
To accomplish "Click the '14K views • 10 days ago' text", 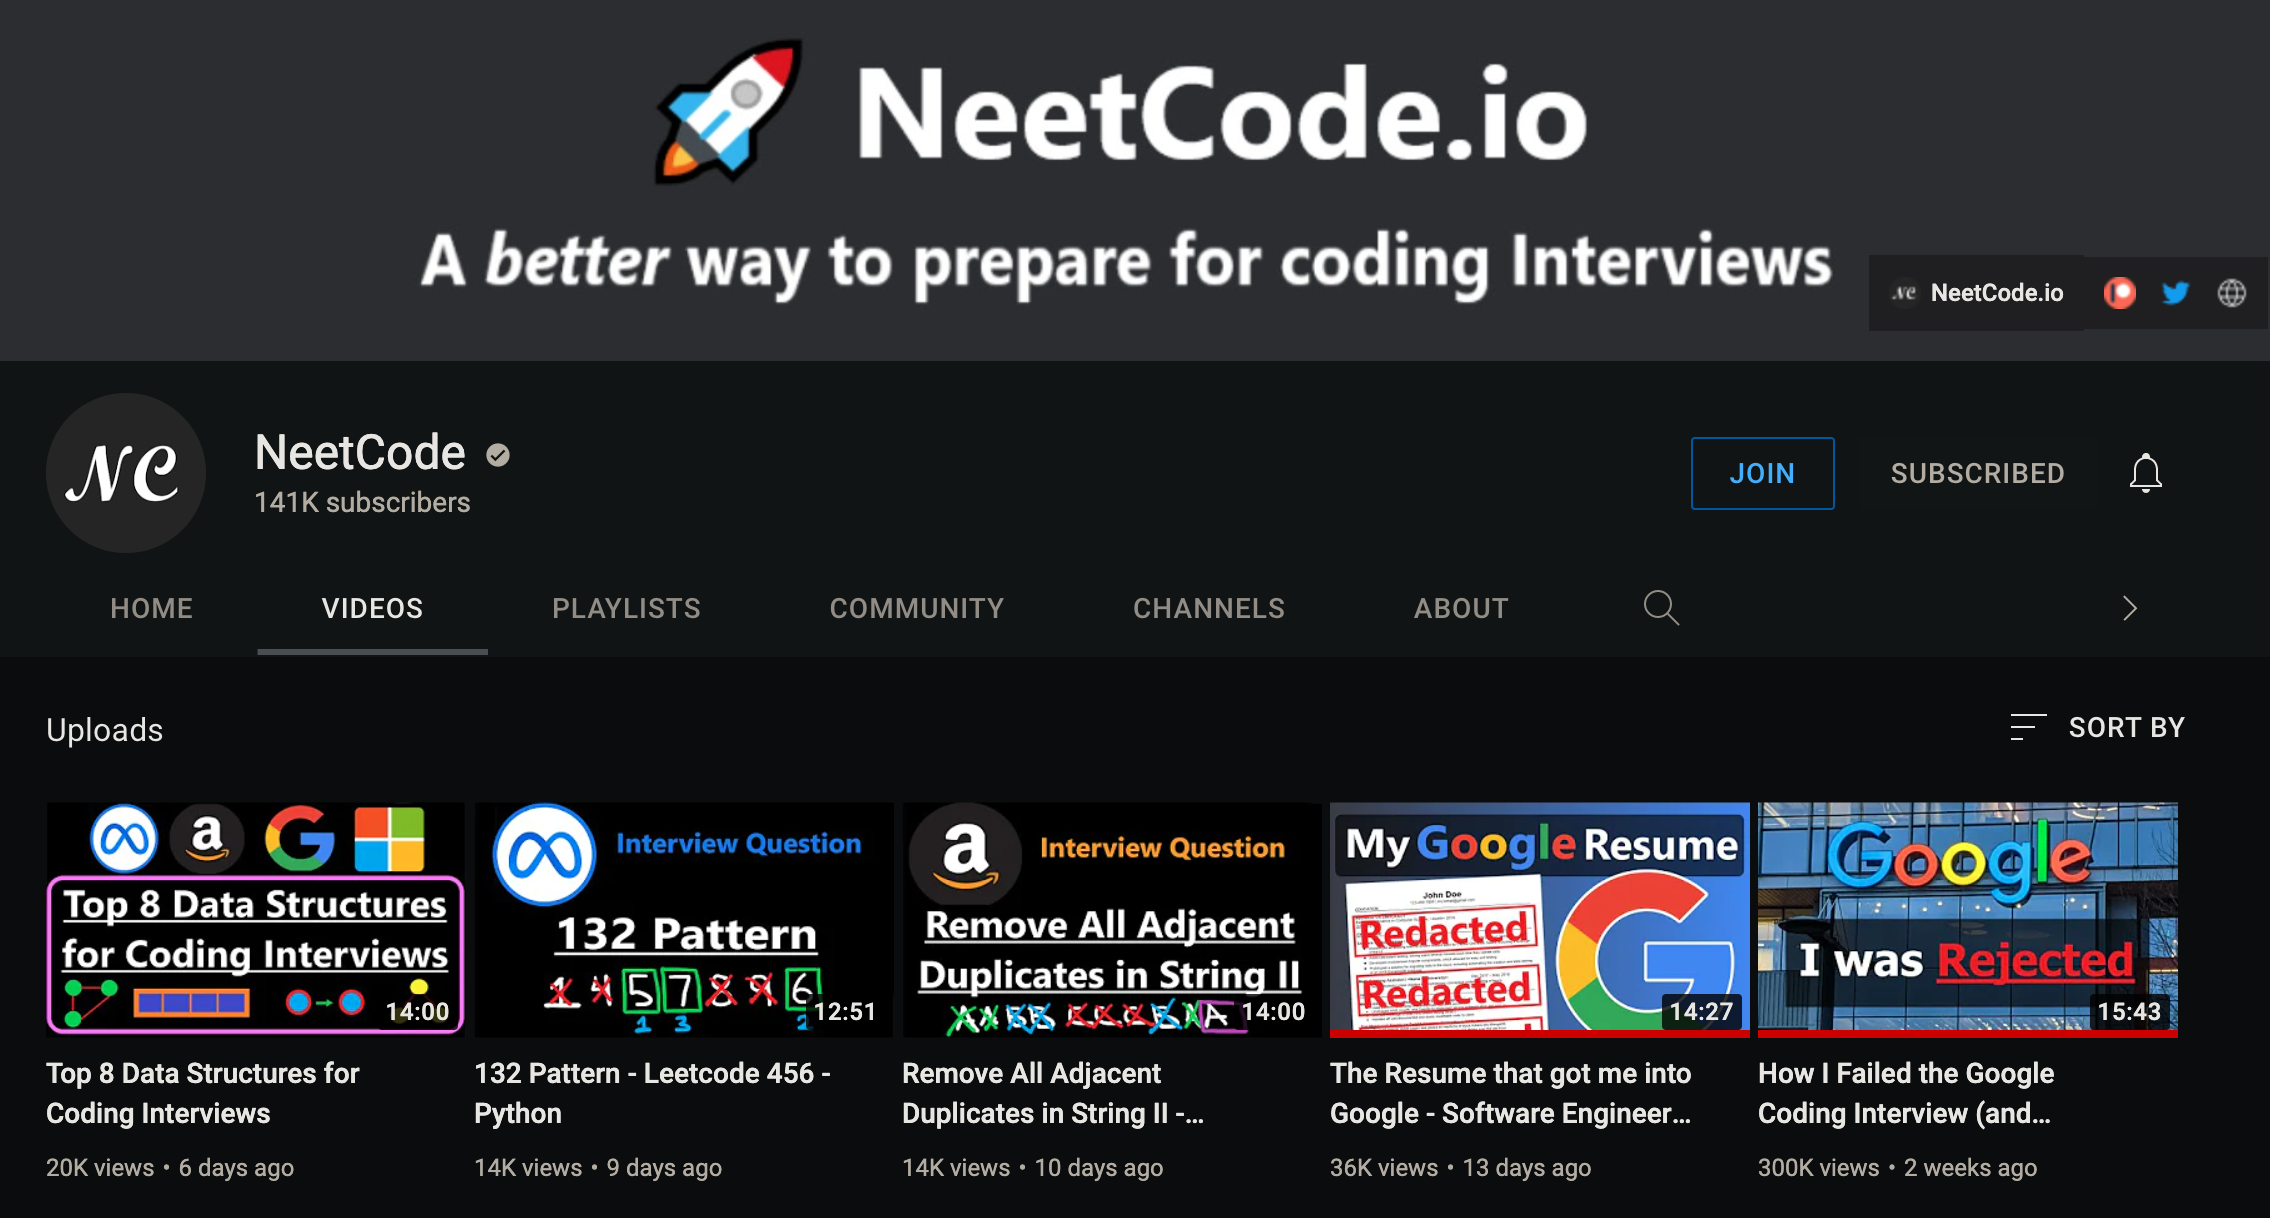I will click(x=1033, y=1167).
